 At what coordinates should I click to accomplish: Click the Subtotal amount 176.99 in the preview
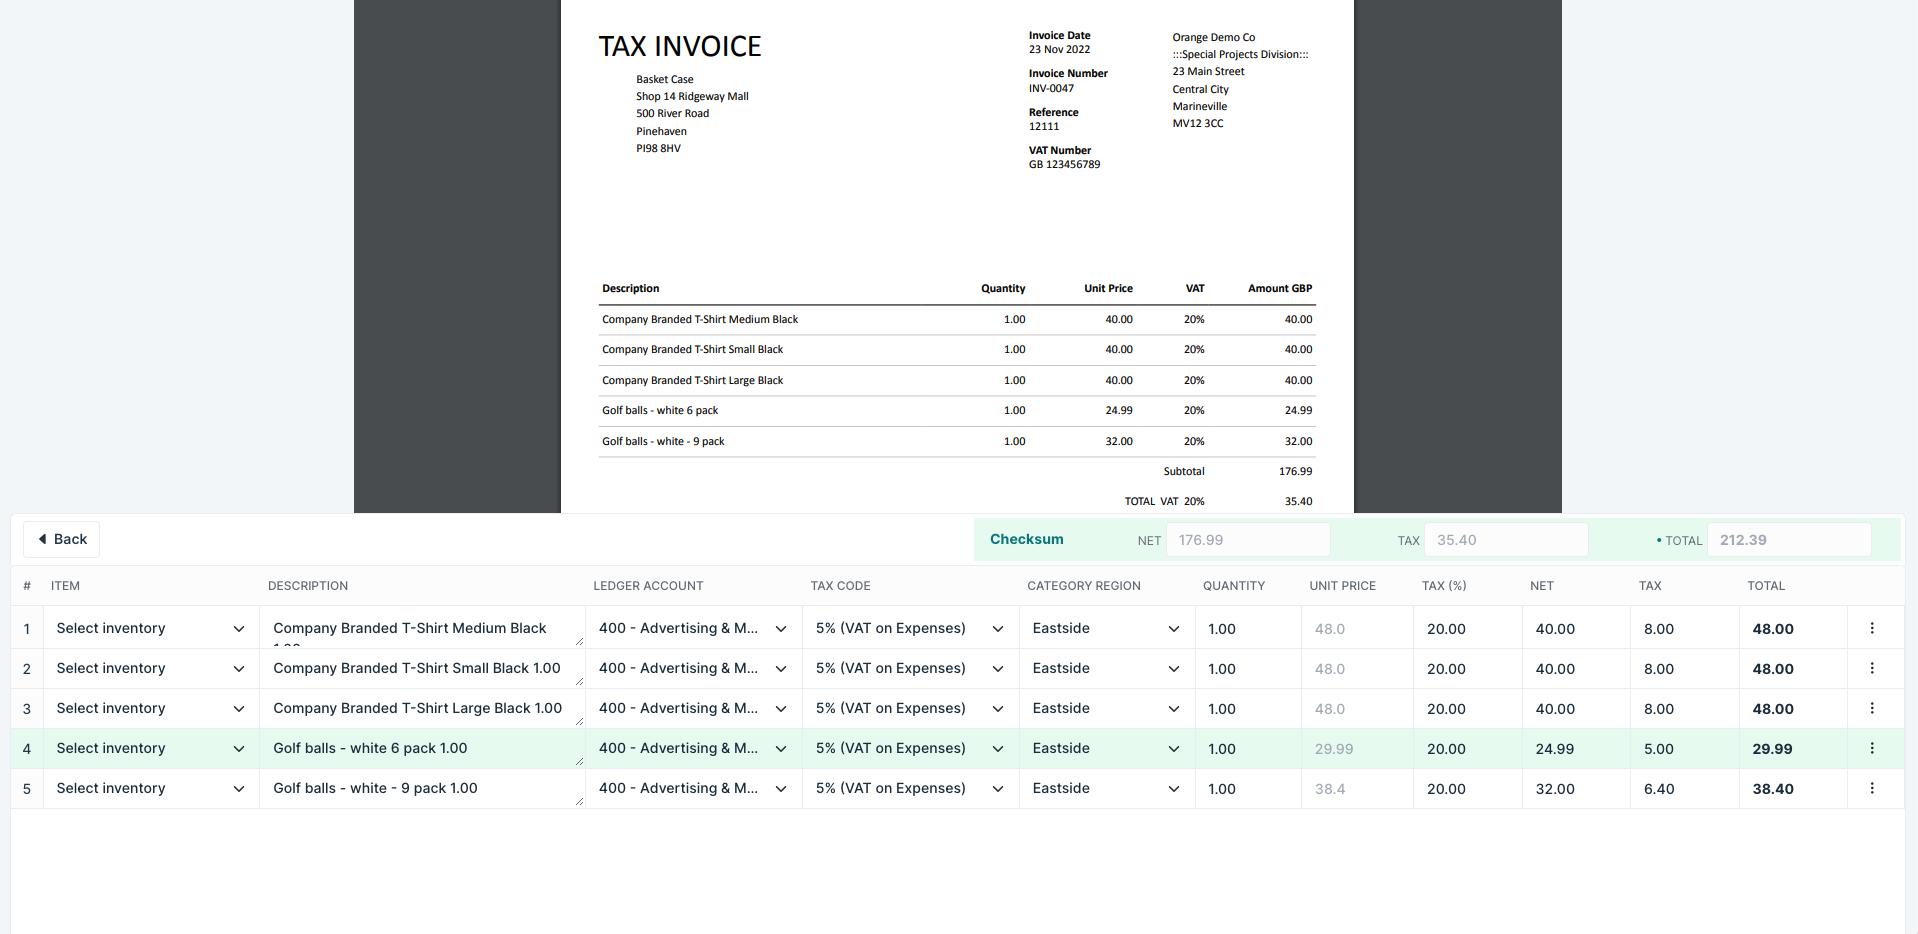point(1295,471)
